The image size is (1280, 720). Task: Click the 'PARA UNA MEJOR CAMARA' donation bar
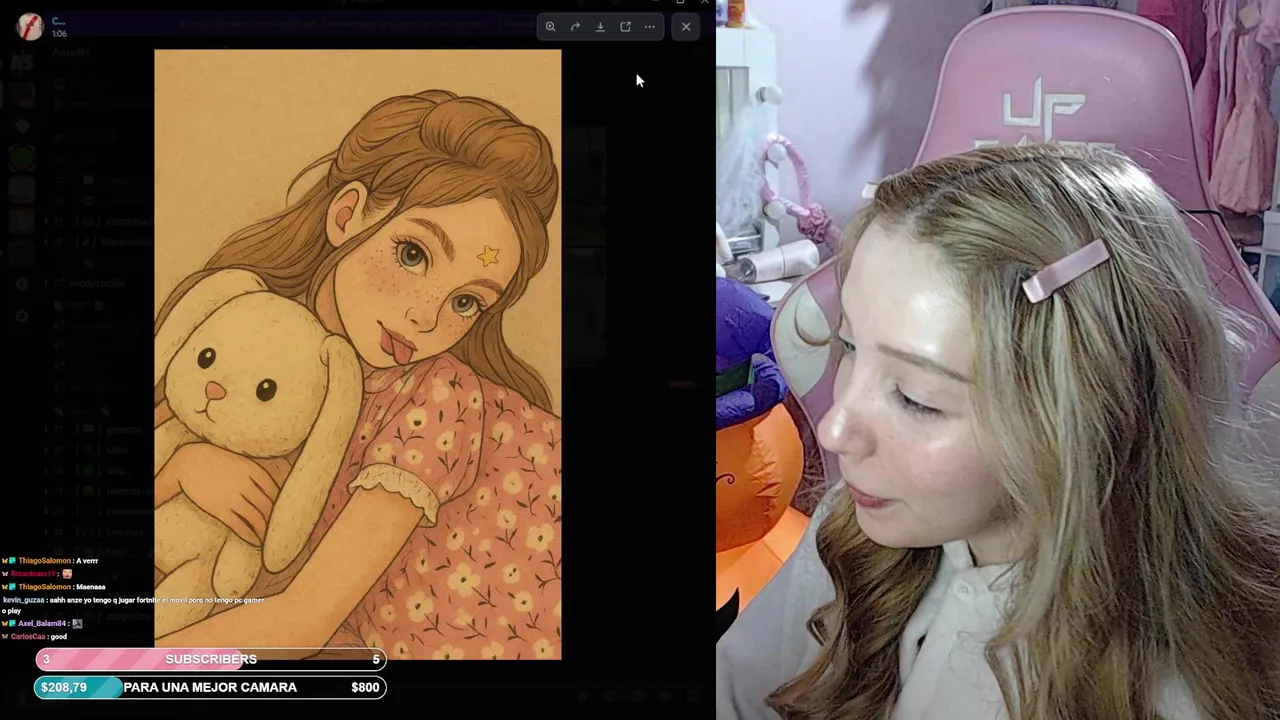click(211, 687)
